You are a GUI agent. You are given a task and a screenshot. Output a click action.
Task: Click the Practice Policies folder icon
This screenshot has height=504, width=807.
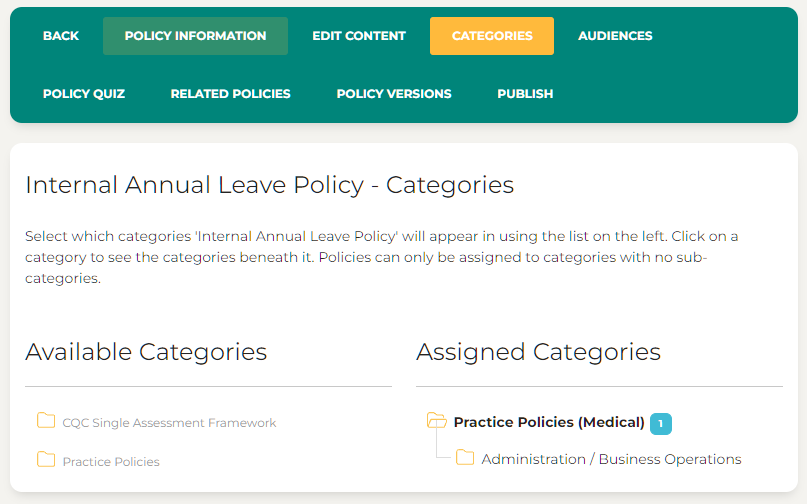coord(46,460)
